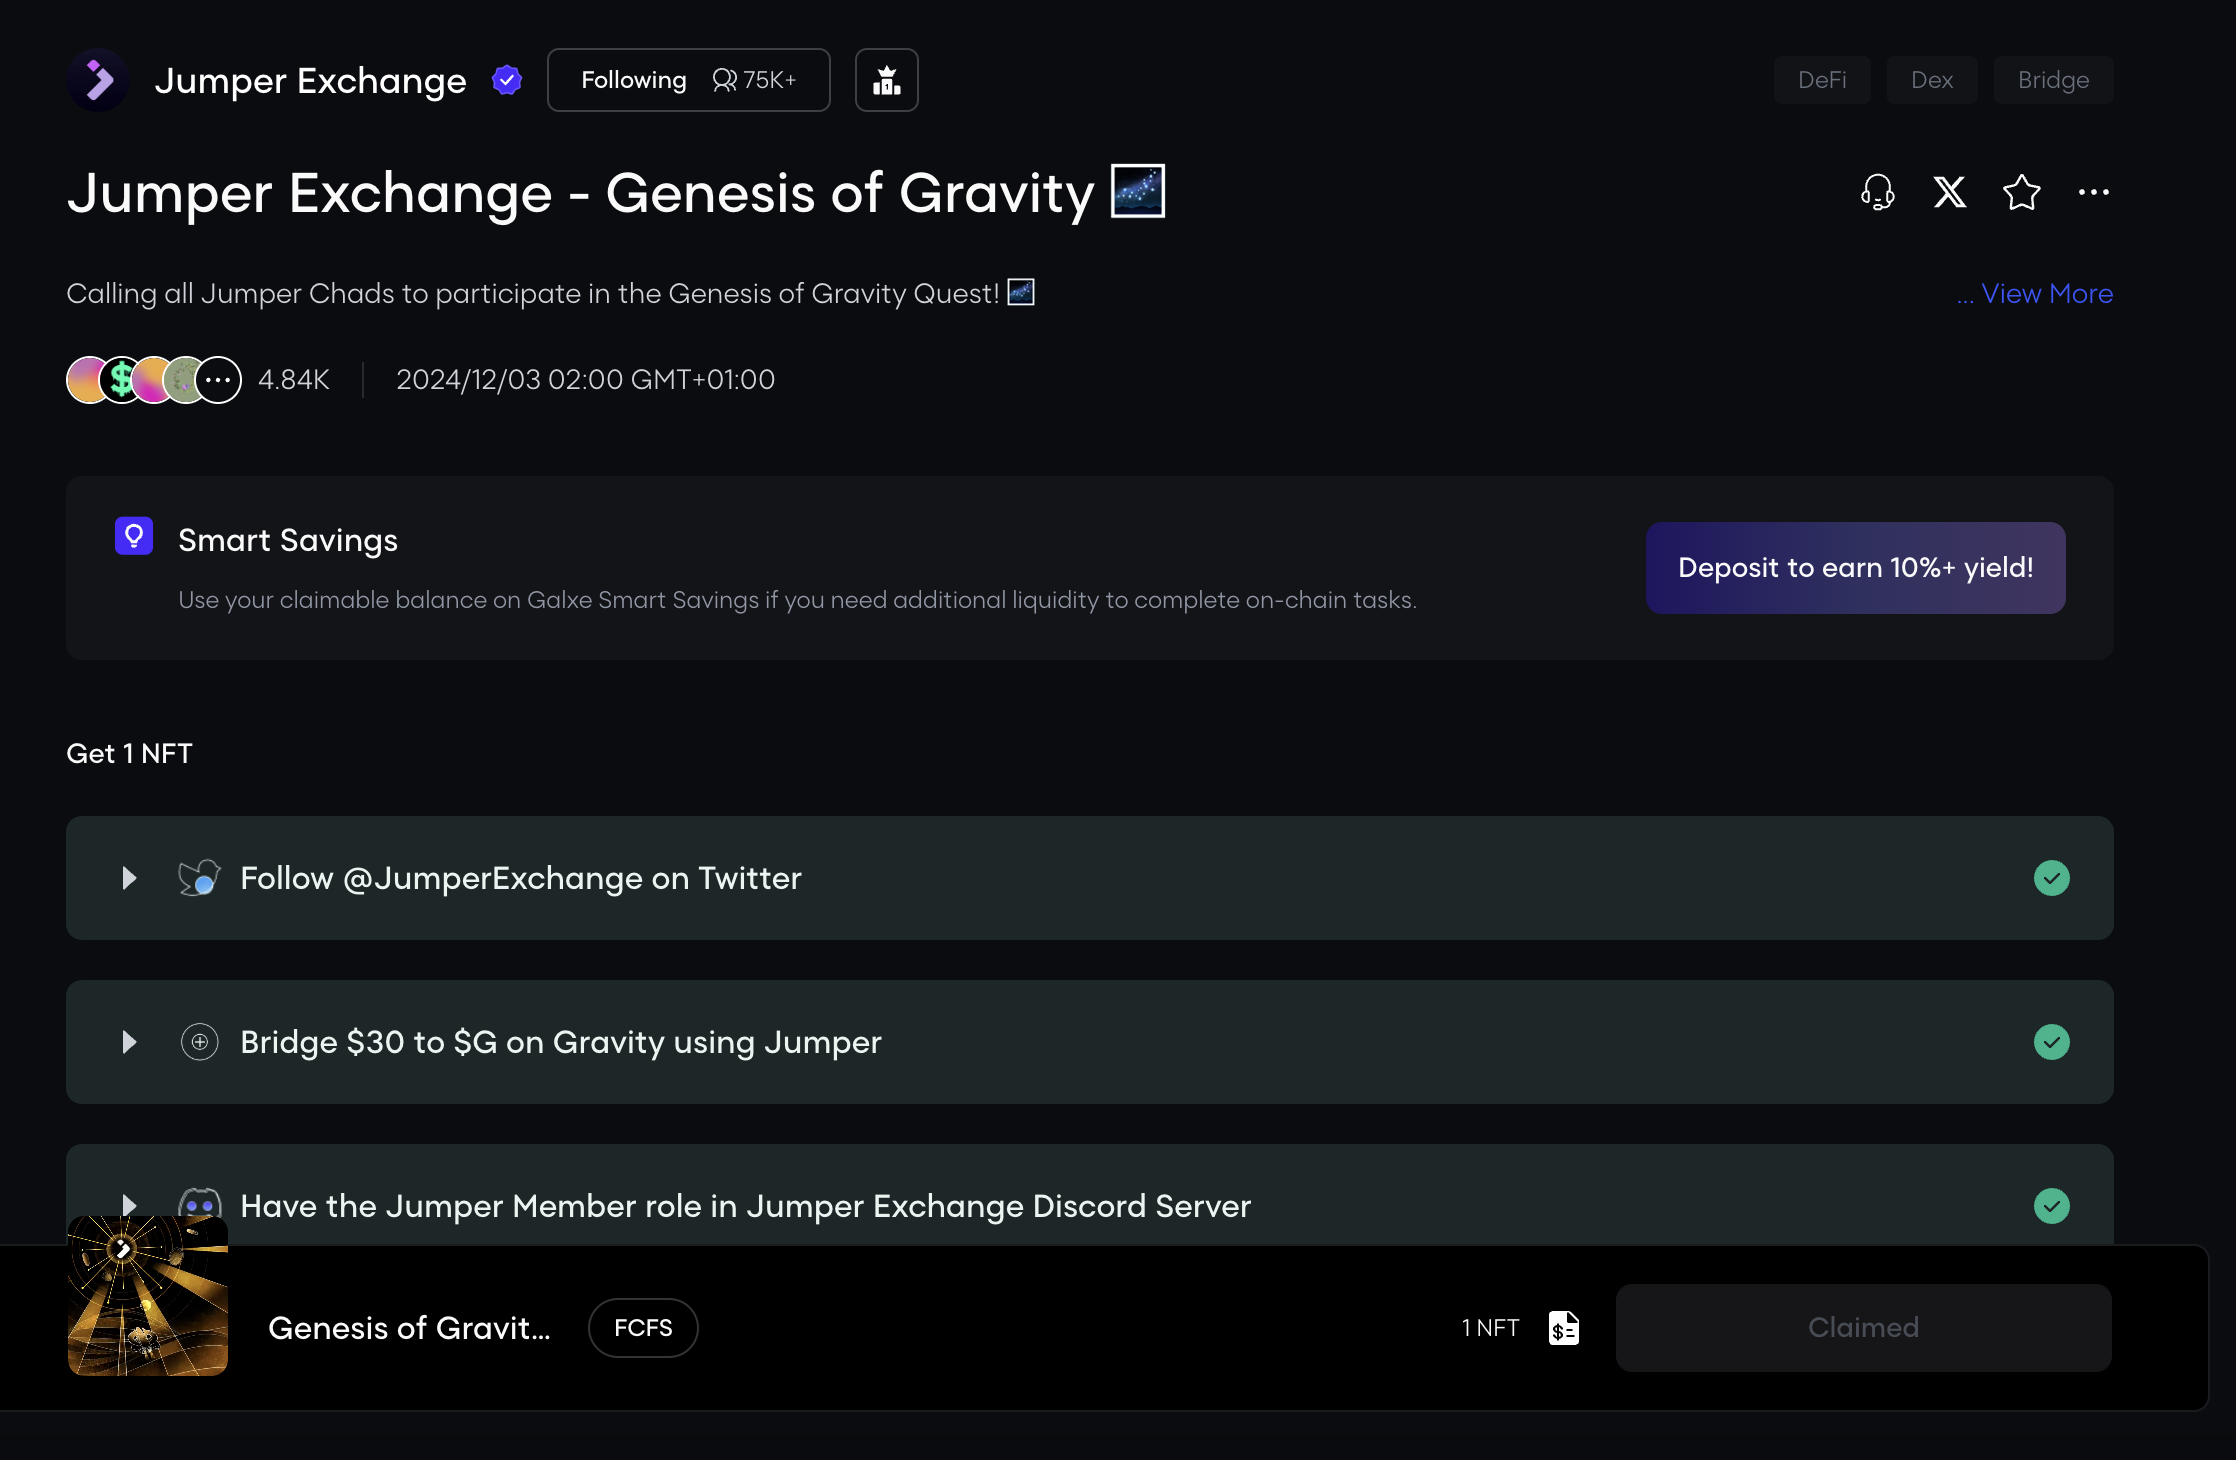Open the Genesis of Gravity NFT thumbnail

point(148,1296)
